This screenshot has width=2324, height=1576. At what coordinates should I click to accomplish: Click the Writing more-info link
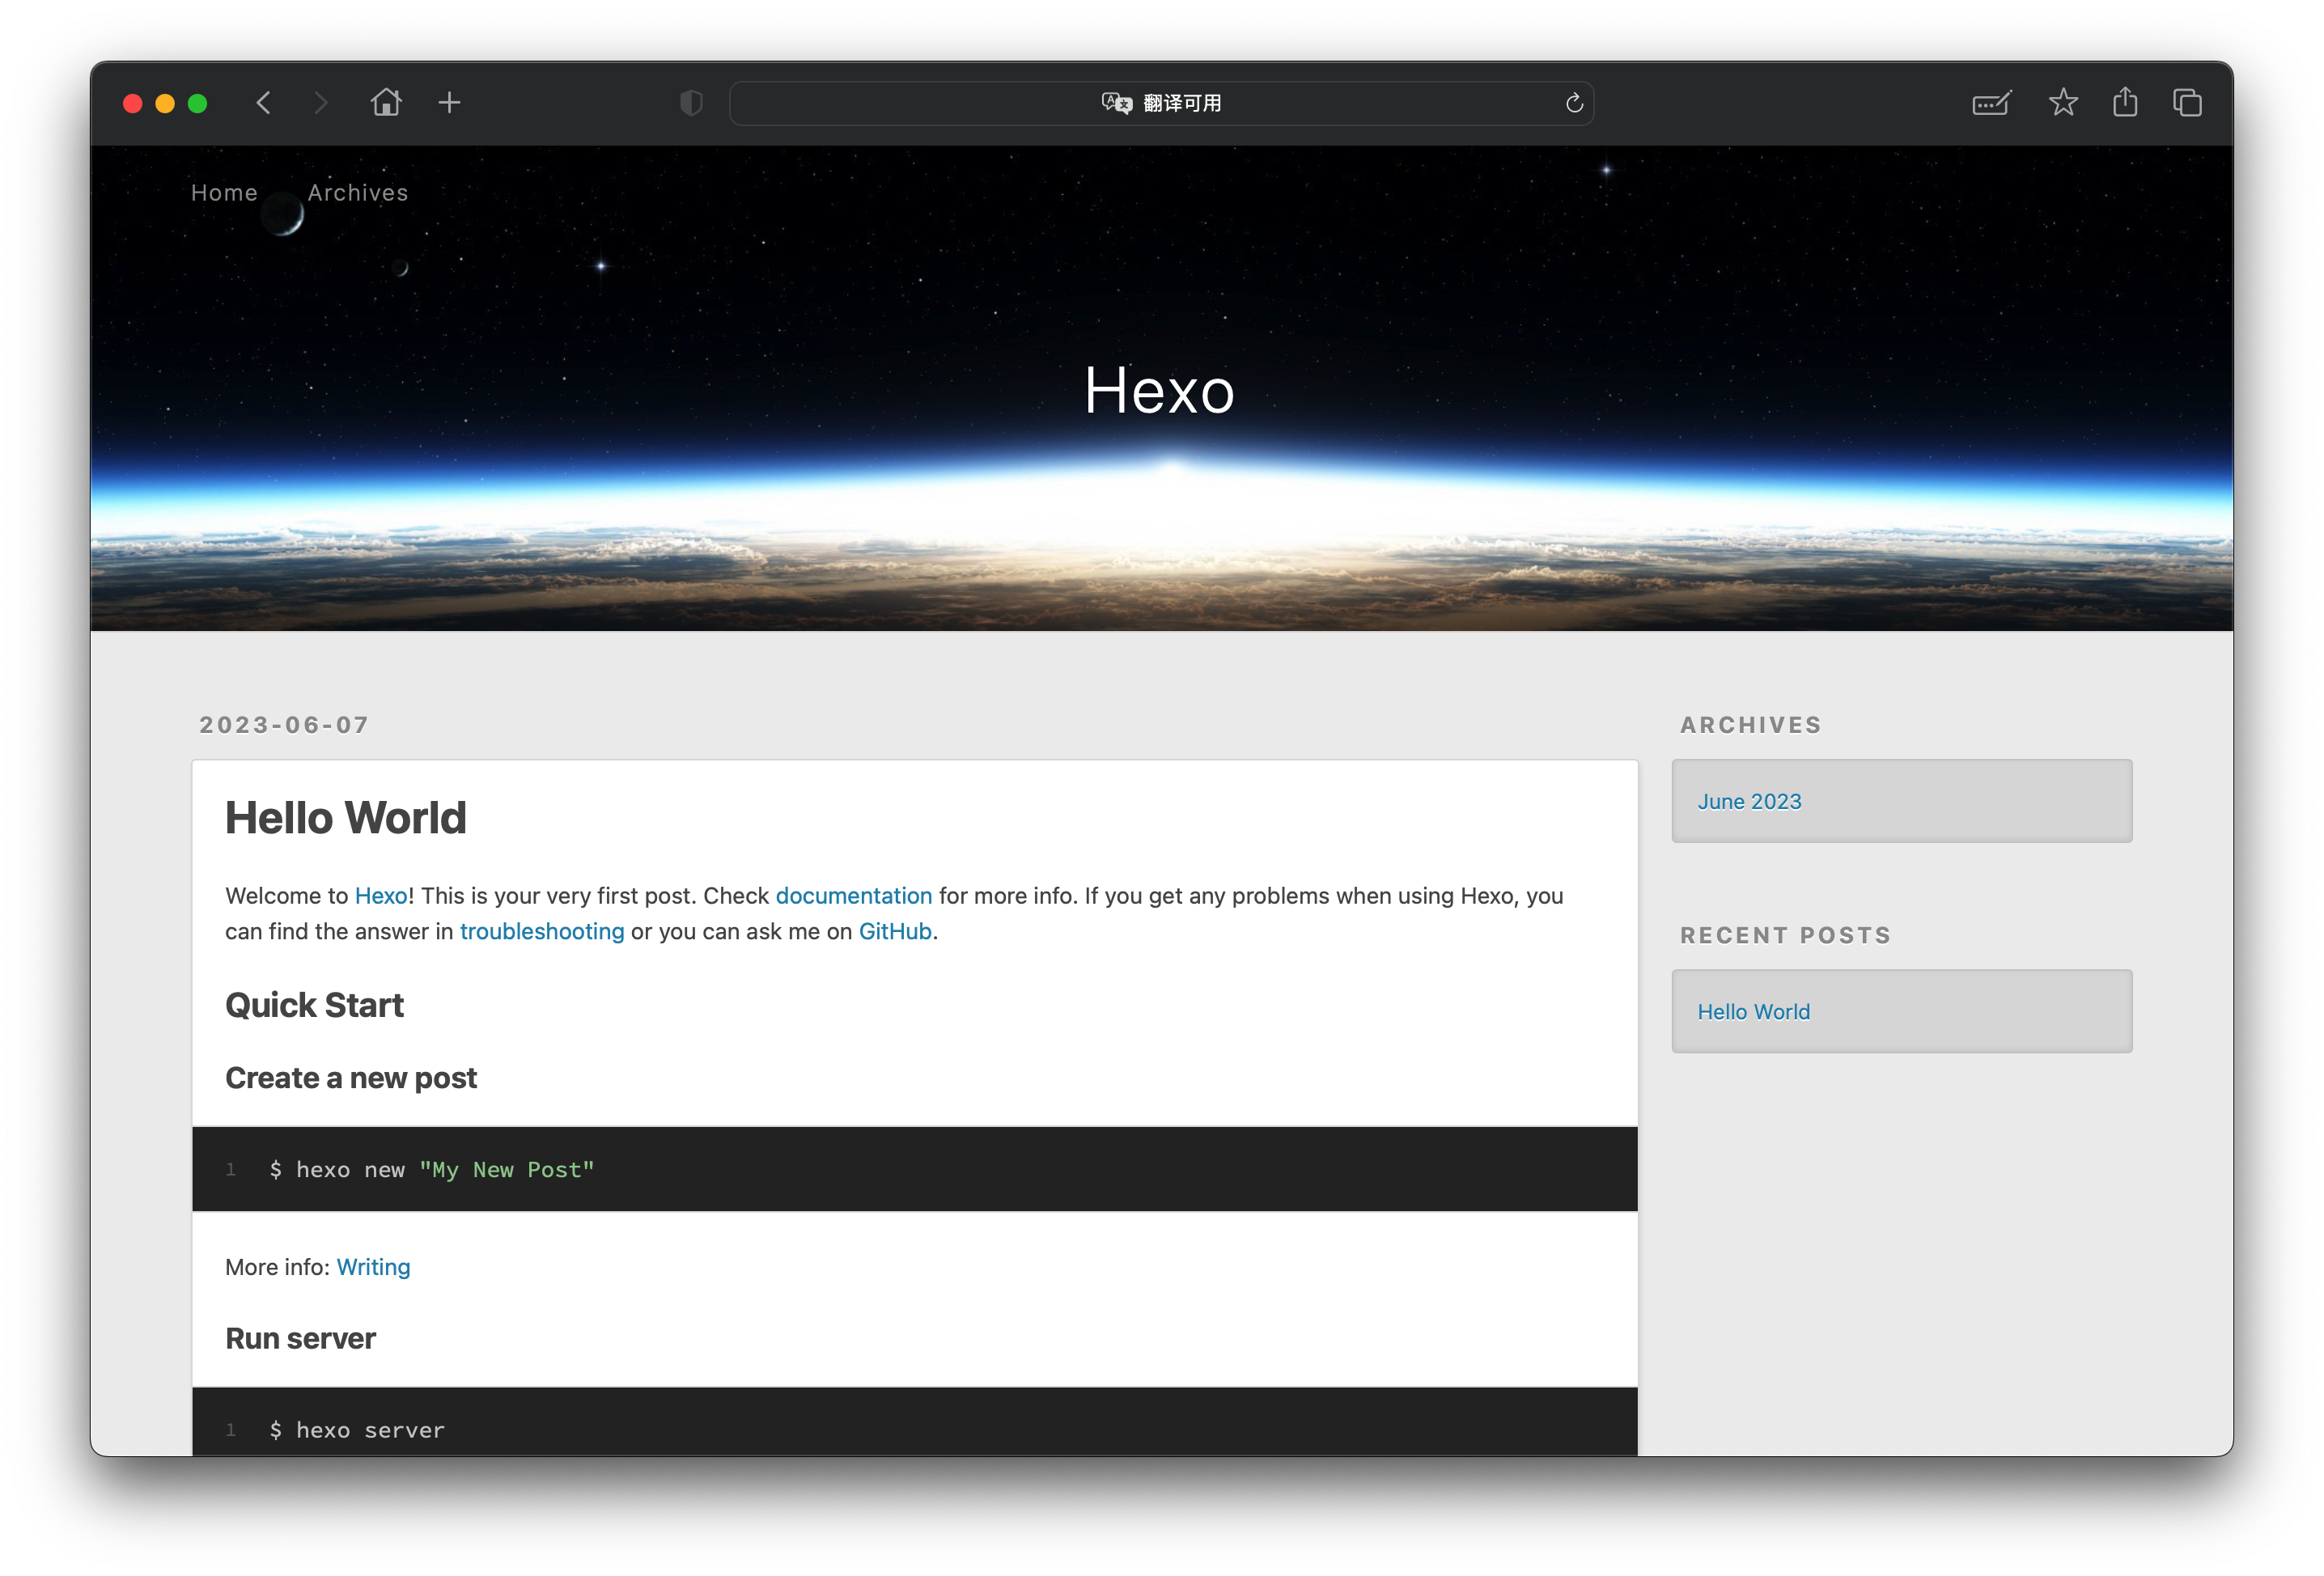coord(373,1267)
